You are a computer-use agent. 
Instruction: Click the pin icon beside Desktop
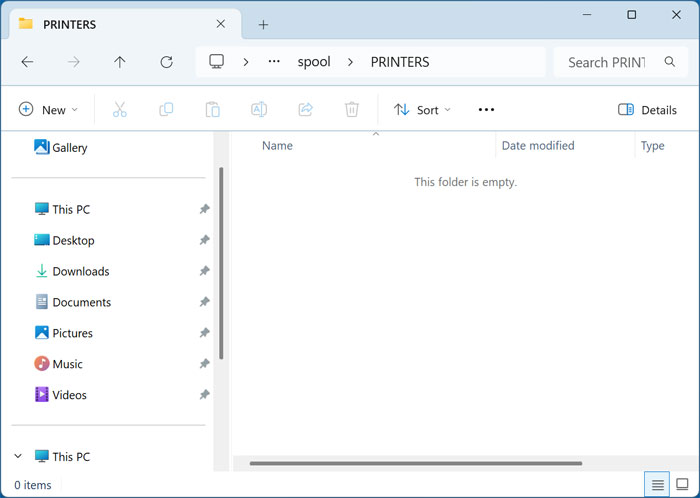tap(204, 240)
